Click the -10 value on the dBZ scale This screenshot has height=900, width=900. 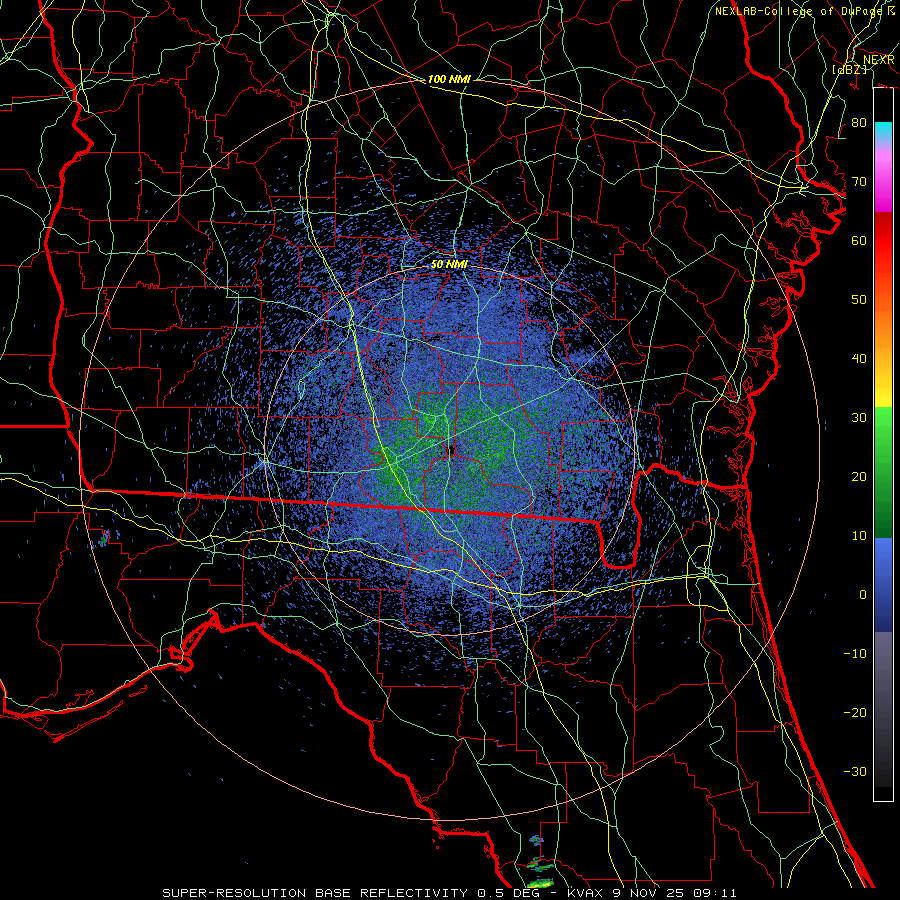click(x=855, y=654)
